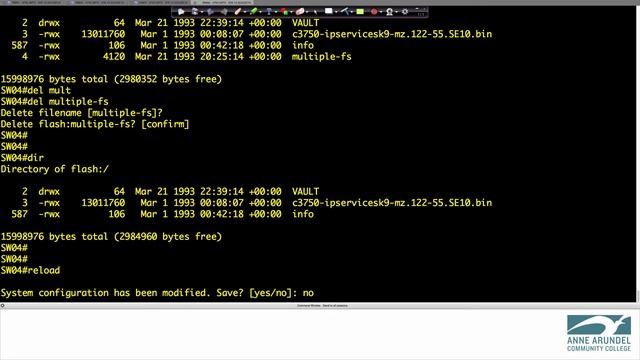
Task: Expand the webcam options dropdown
Action: click(397, 12)
